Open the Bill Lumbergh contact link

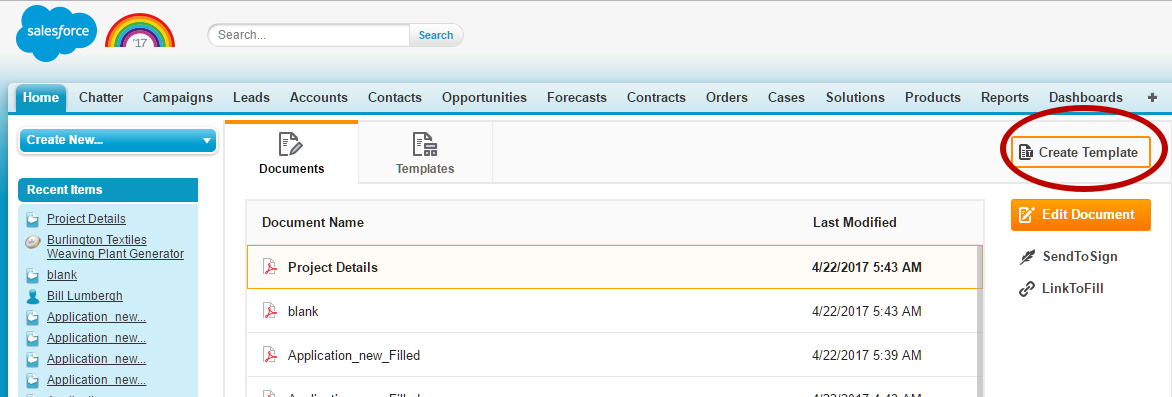[x=84, y=296]
